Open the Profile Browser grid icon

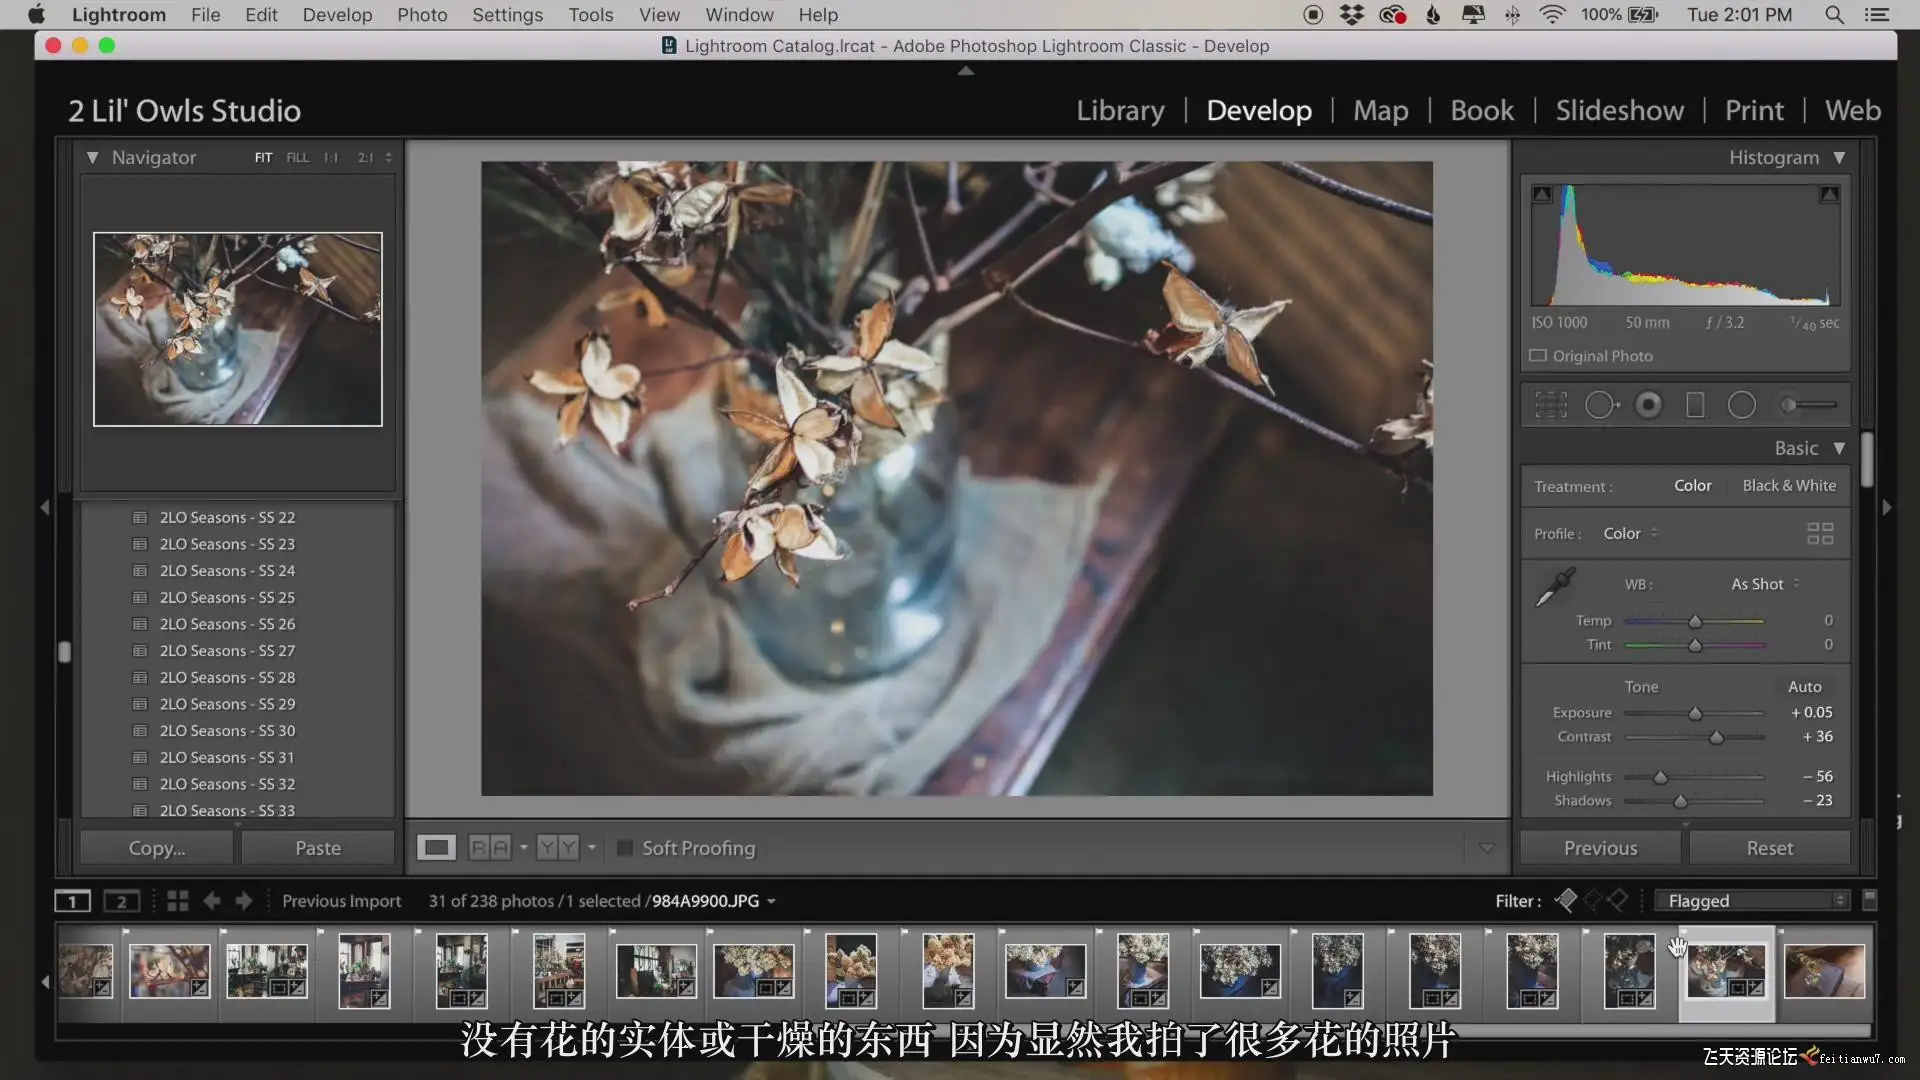(1819, 534)
